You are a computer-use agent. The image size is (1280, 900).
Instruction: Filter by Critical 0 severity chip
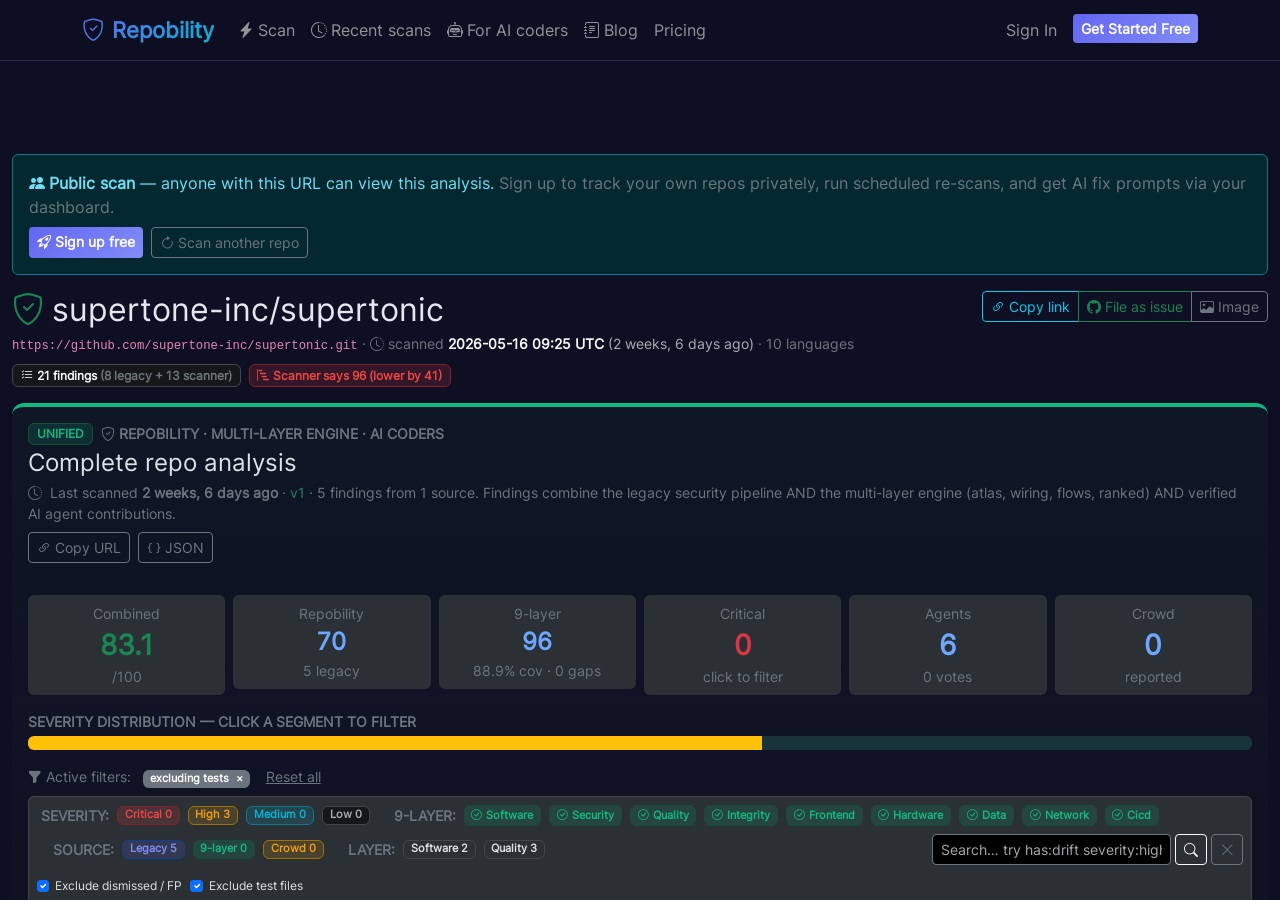point(148,815)
